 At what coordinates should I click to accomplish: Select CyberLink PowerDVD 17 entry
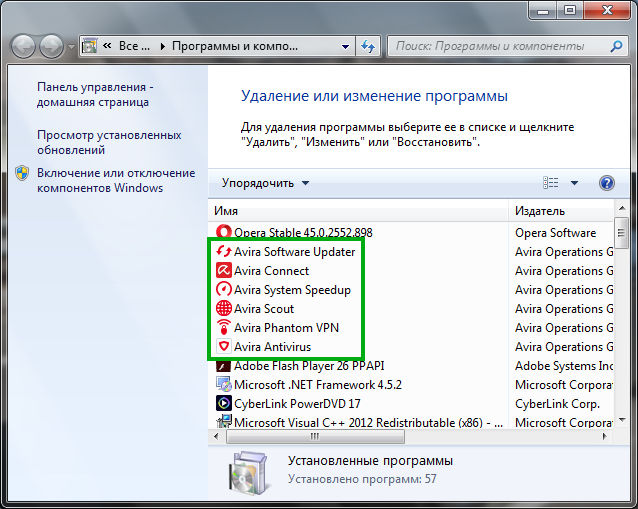297,404
